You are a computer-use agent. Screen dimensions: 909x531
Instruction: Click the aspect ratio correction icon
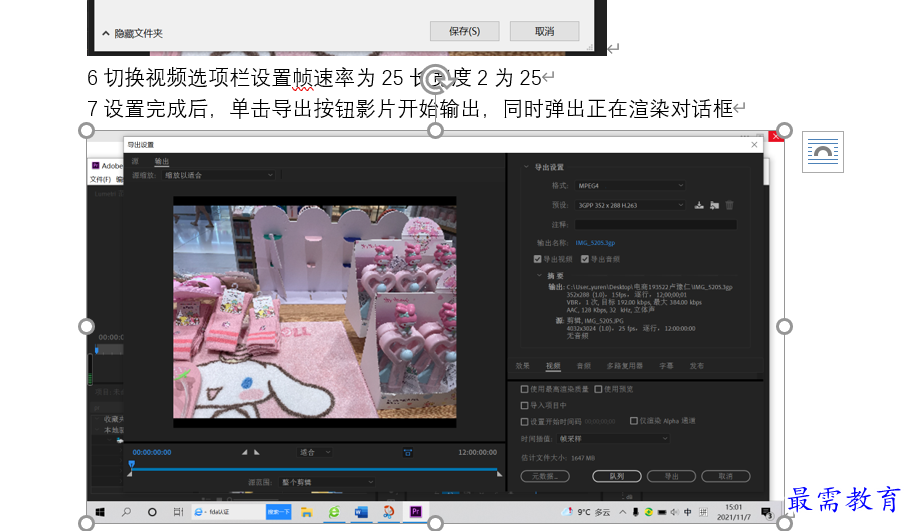click(408, 452)
